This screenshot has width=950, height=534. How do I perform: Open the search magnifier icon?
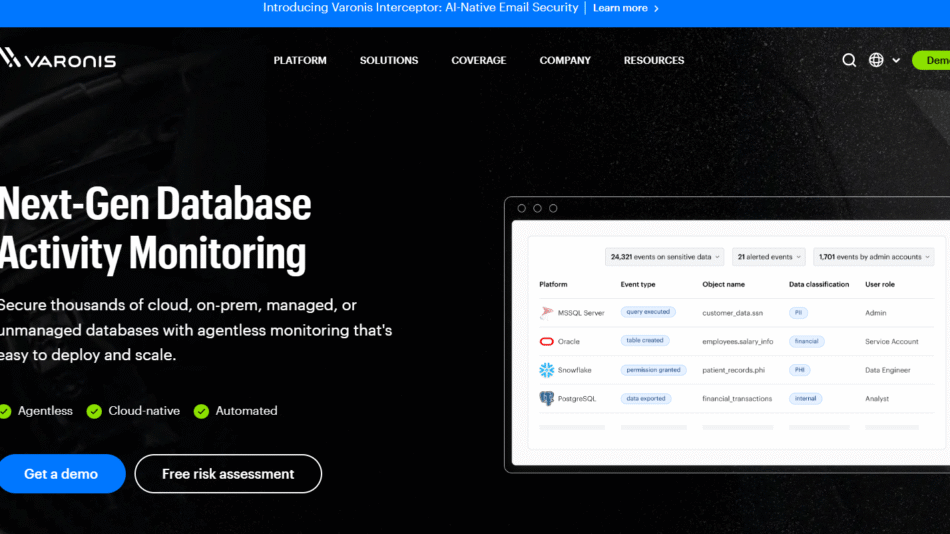[x=849, y=60]
